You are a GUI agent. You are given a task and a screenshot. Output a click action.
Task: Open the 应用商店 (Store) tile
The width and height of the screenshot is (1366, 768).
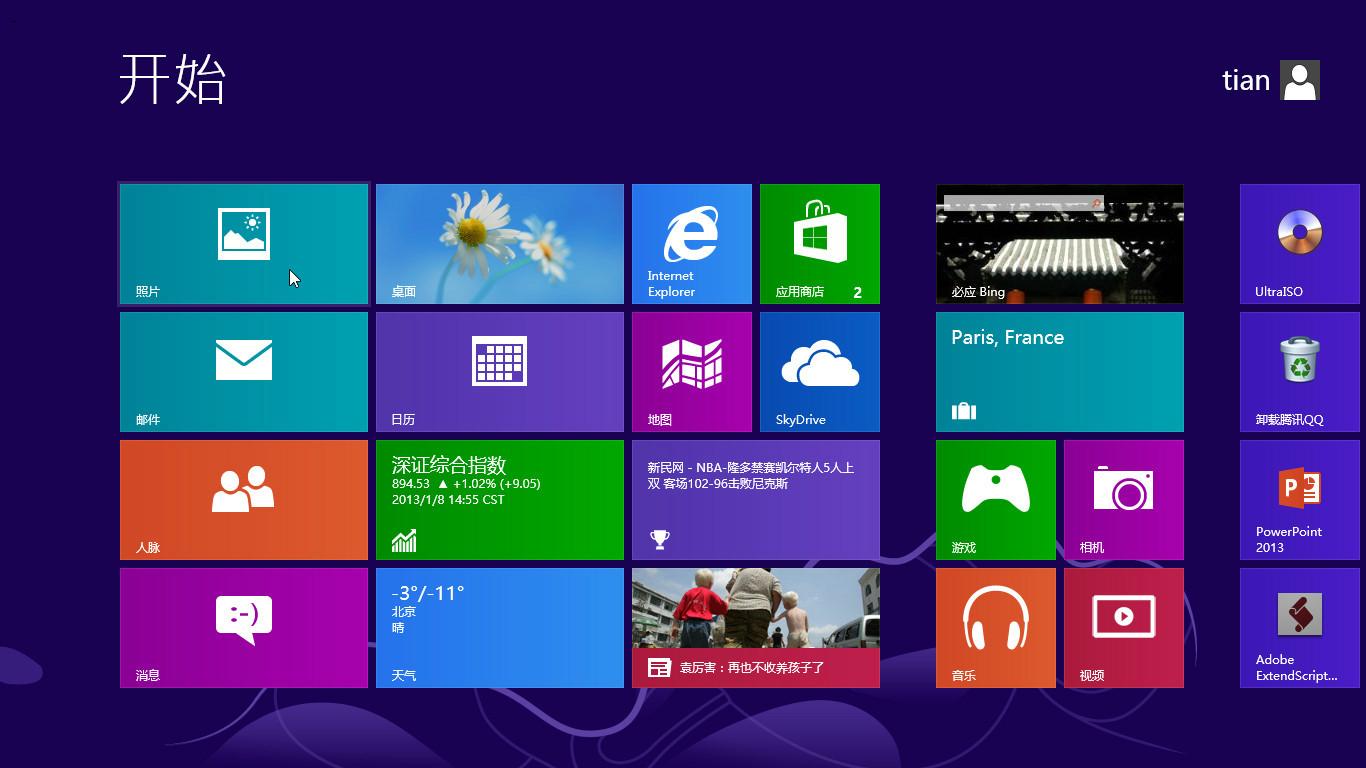[819, 243]
